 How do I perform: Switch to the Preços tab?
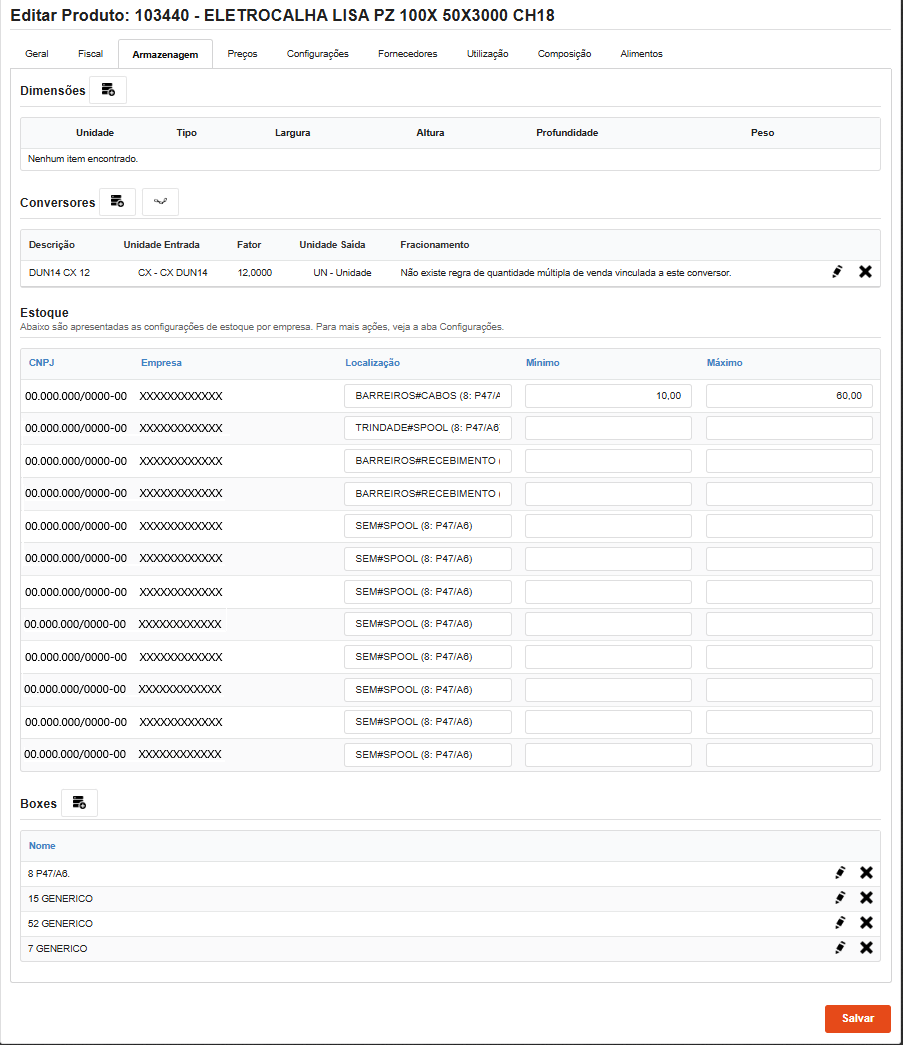[x=240, y=54]
